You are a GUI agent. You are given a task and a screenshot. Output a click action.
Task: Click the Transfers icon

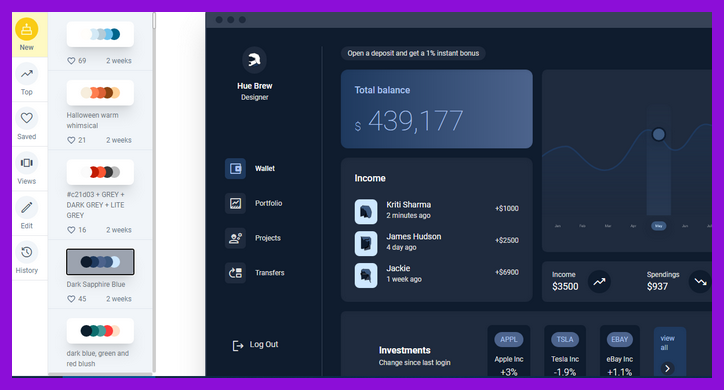pyautogui.click(x=235, y=273)
